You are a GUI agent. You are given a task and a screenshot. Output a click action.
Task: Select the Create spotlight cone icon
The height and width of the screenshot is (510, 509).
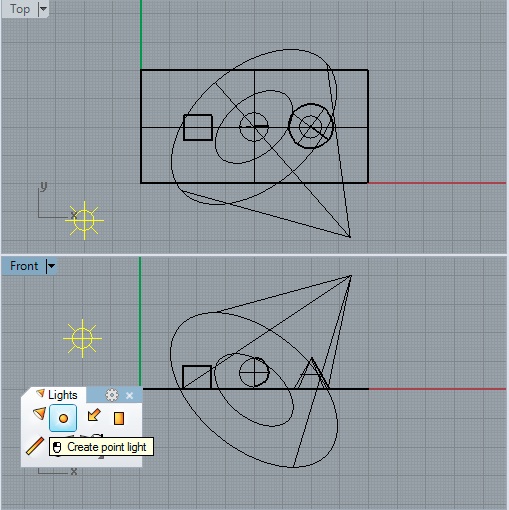tap(40, 414)
